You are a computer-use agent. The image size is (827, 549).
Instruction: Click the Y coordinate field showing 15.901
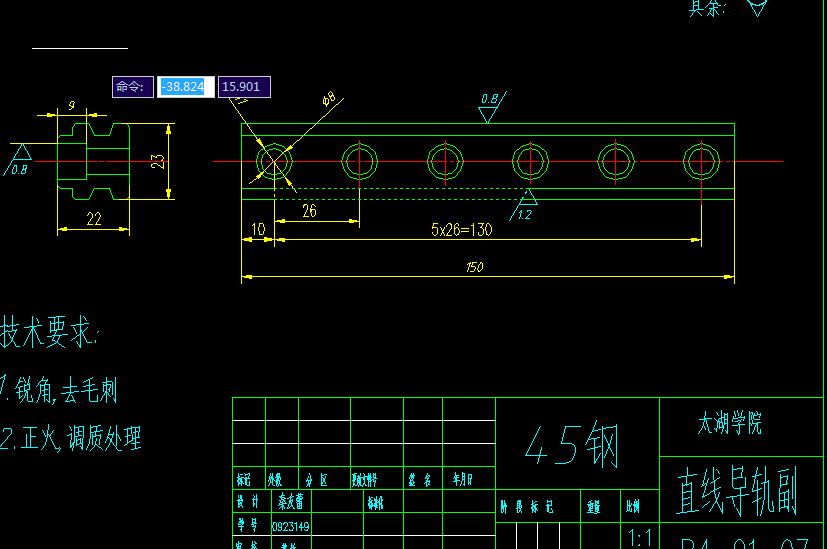click(244, 87)
